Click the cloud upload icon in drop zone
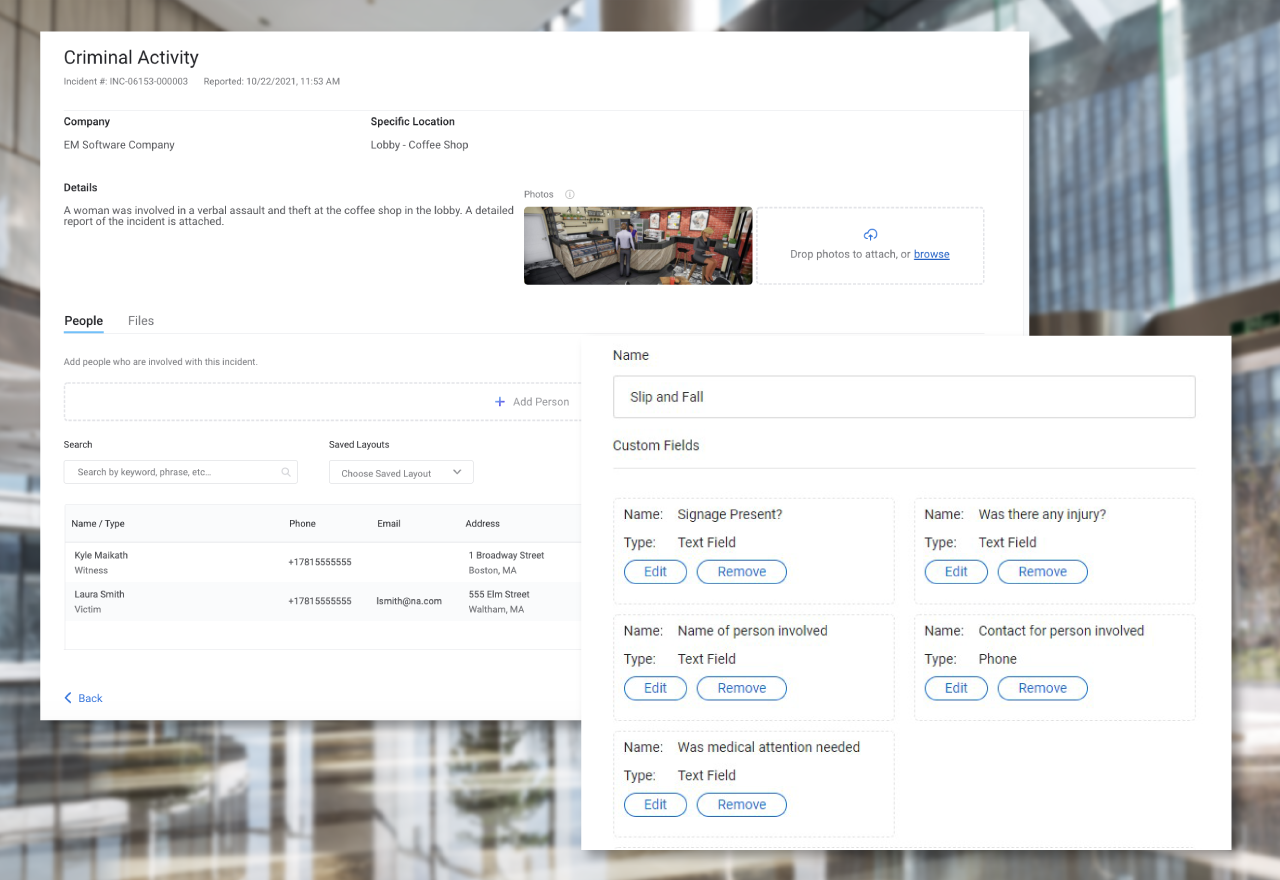This screenshot has width=1280, height=880. (870, 235)
